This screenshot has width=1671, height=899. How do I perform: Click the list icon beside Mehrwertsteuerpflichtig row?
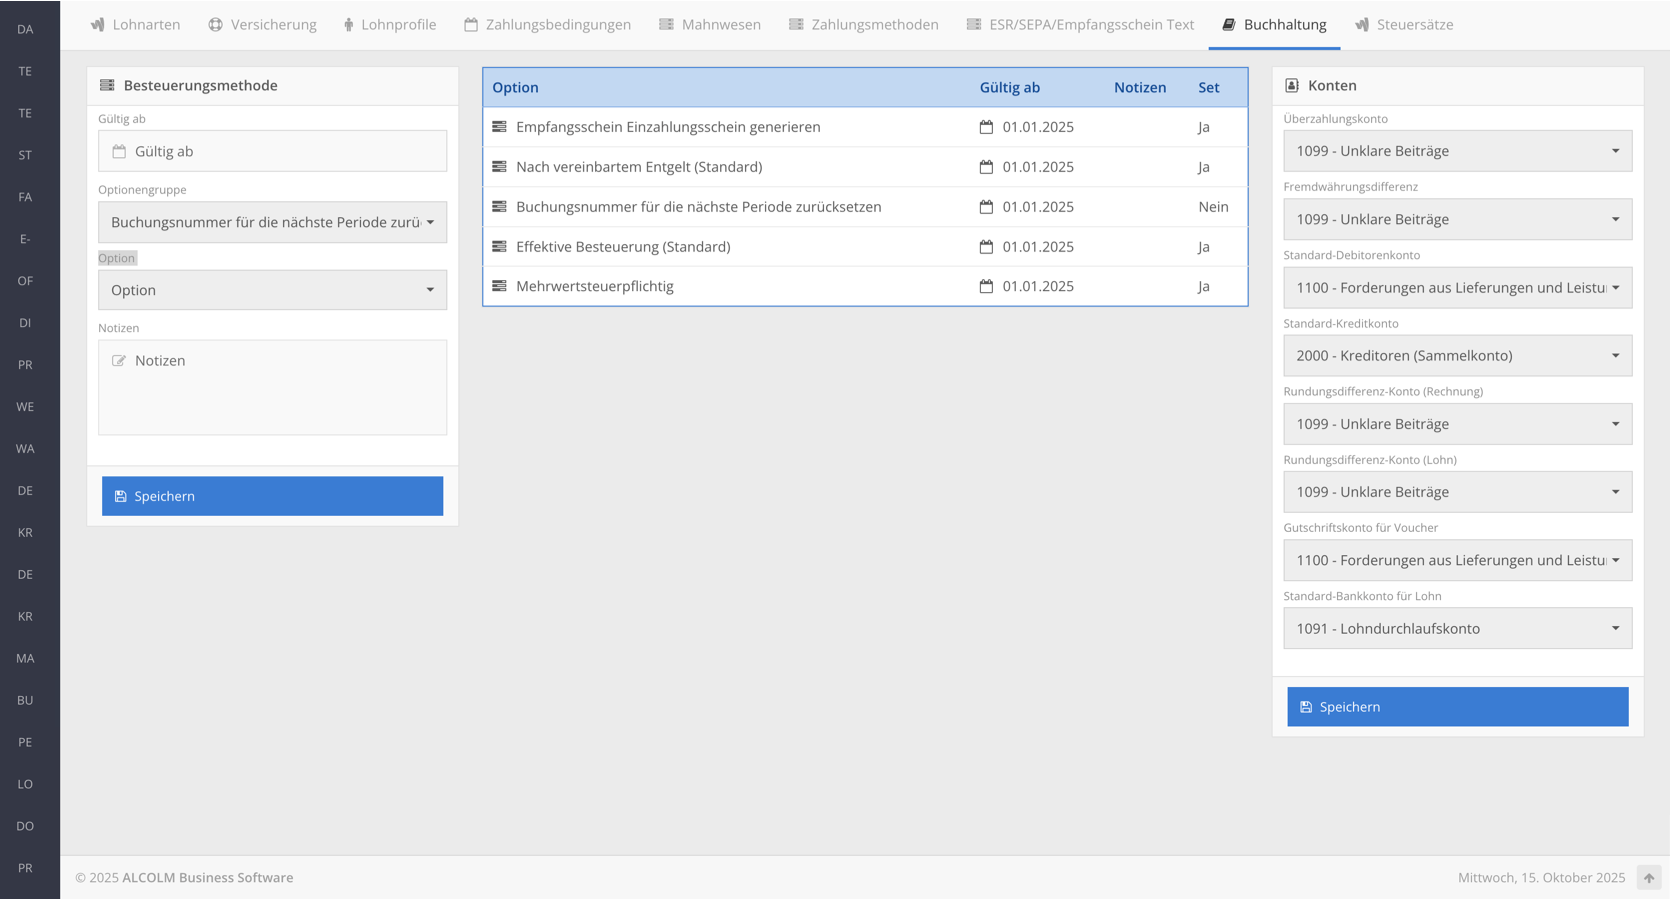tap(499, 286)
